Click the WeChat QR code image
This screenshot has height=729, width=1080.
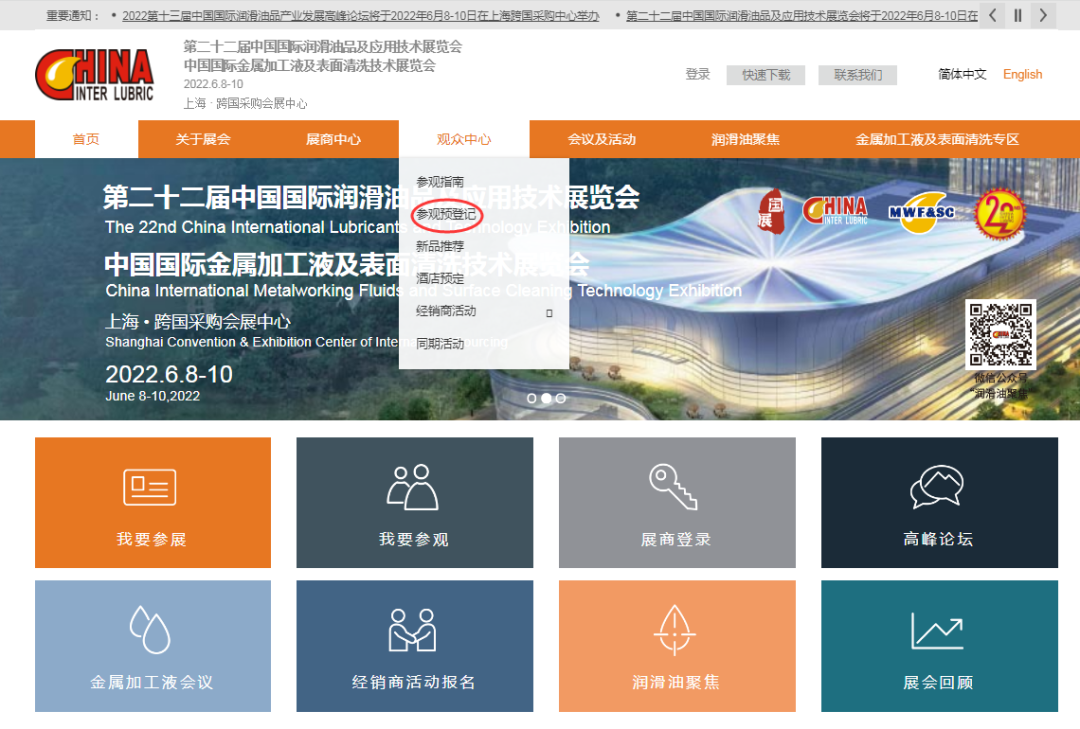[x=1001, y=334]
